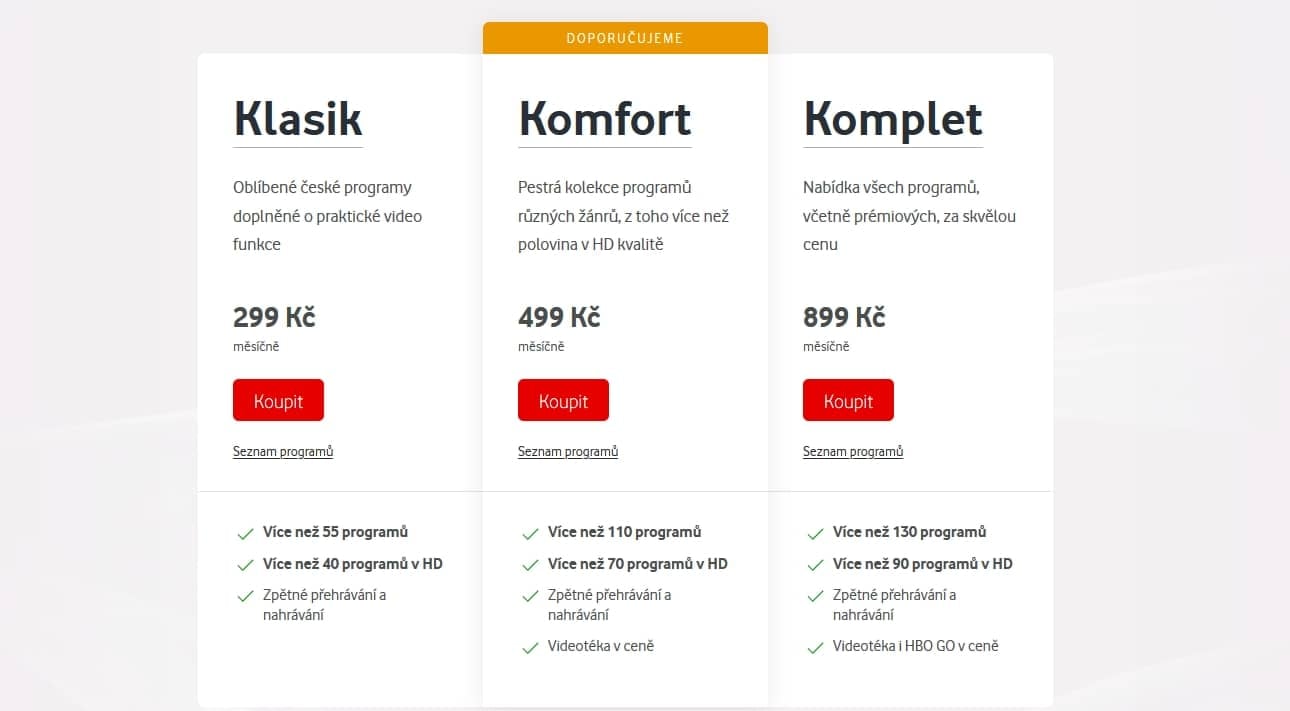
Task: Click checkmark icon beside "Více než 55 programů"
Action: tap(246, 532)
